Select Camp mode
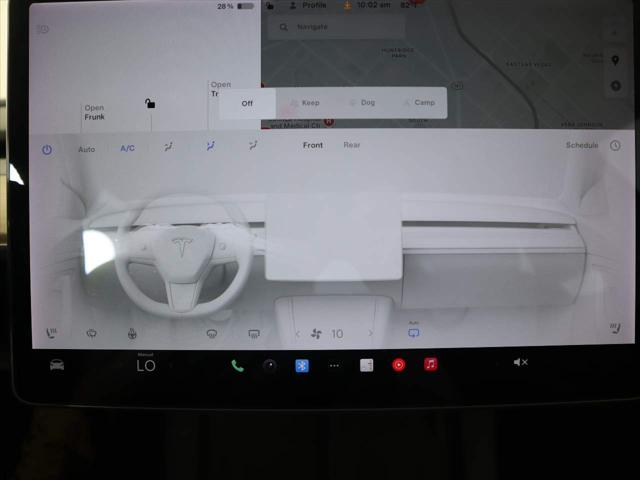The image size is (640, 480). (419, 102)
